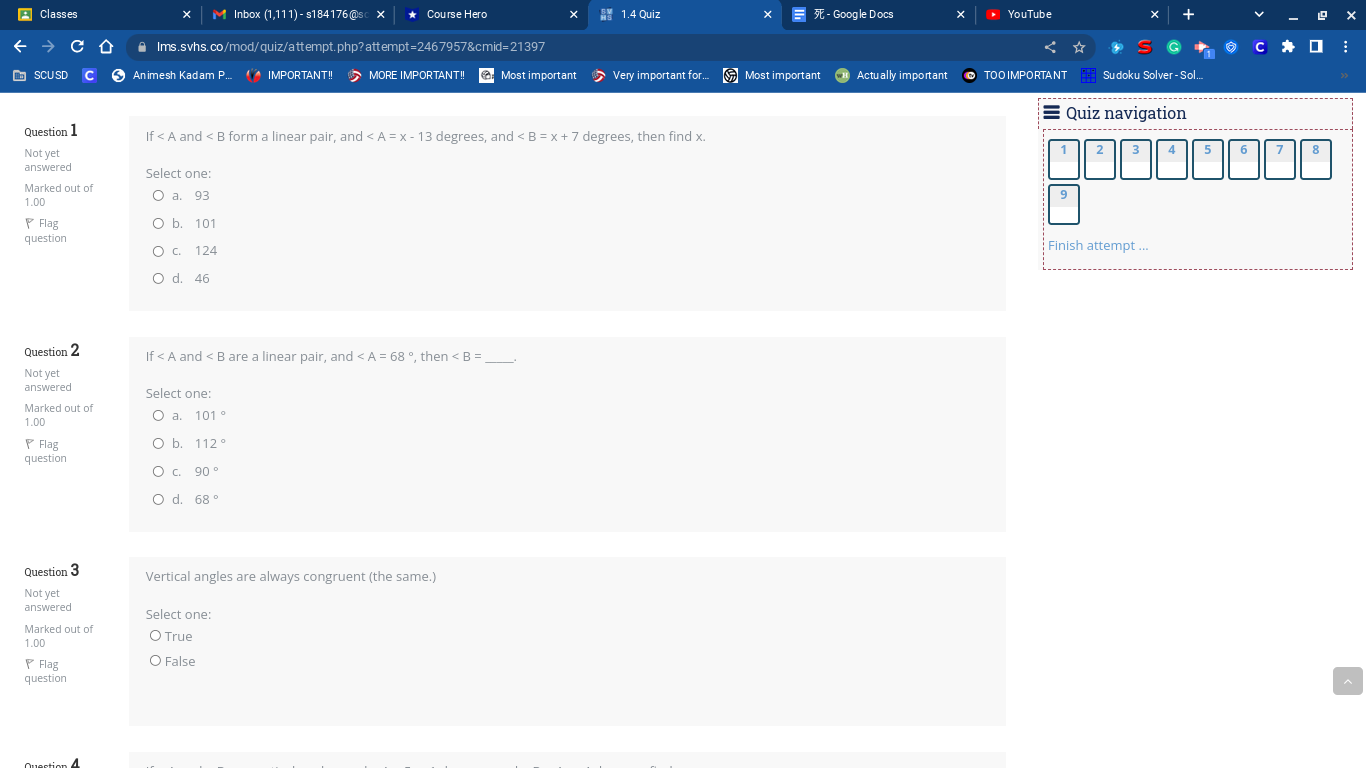Open the Grammarly extension icon
Screen dimensions: 1366x768
pyautogui.click(x=1174, y=47)
